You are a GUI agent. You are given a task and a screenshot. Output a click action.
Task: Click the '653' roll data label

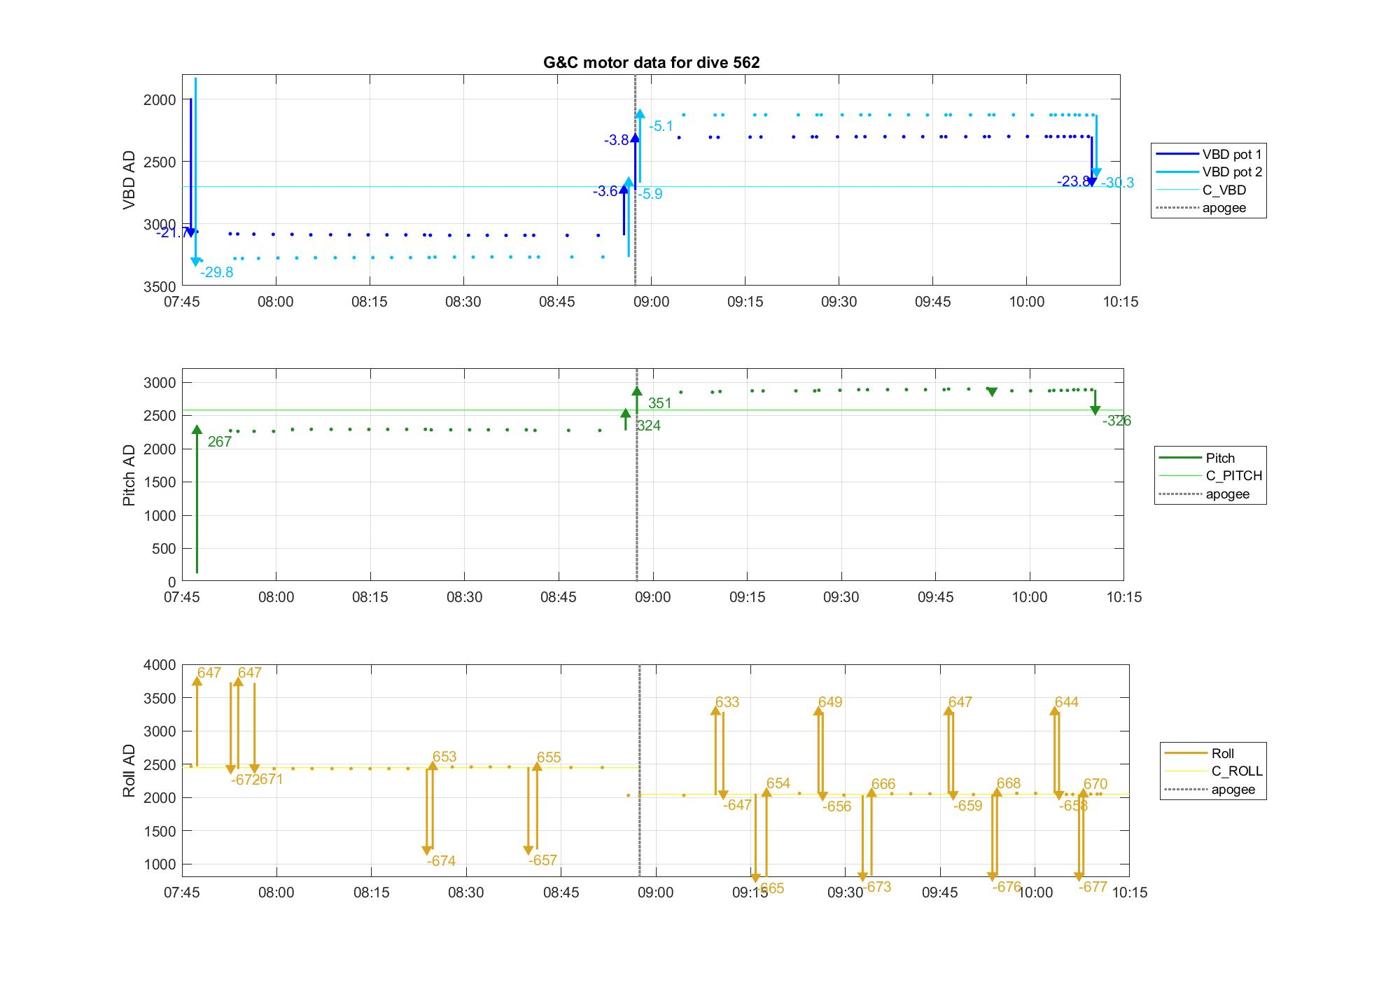coord(444,757)
